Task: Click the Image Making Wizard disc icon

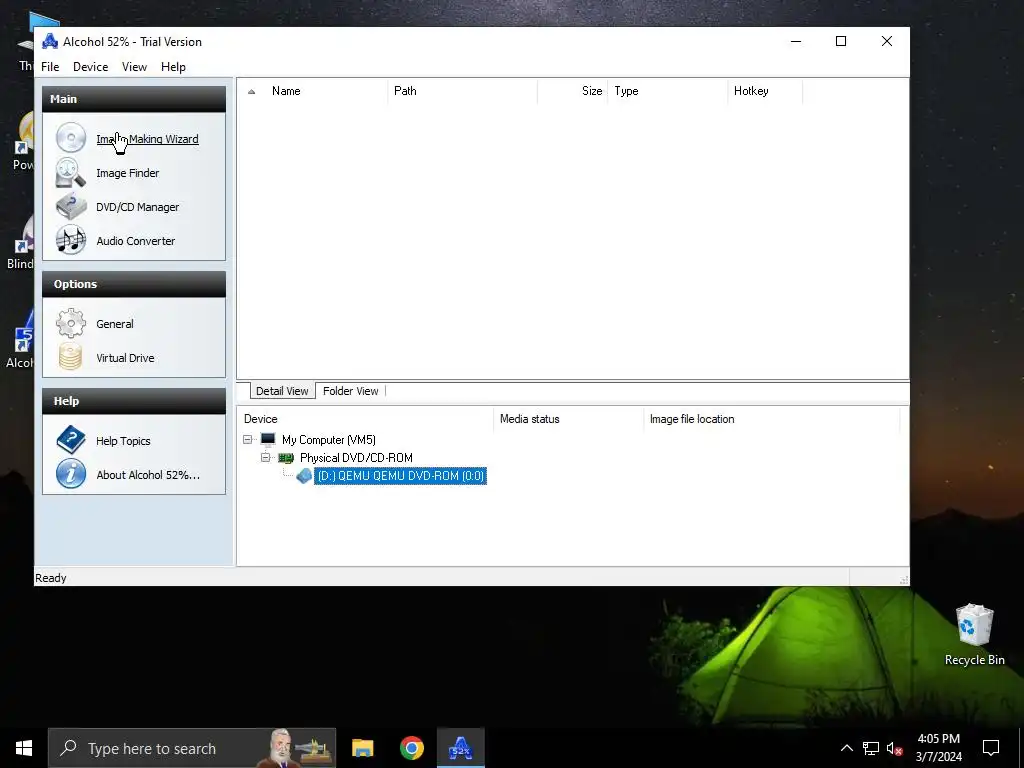Action: (x=71, y=138)
